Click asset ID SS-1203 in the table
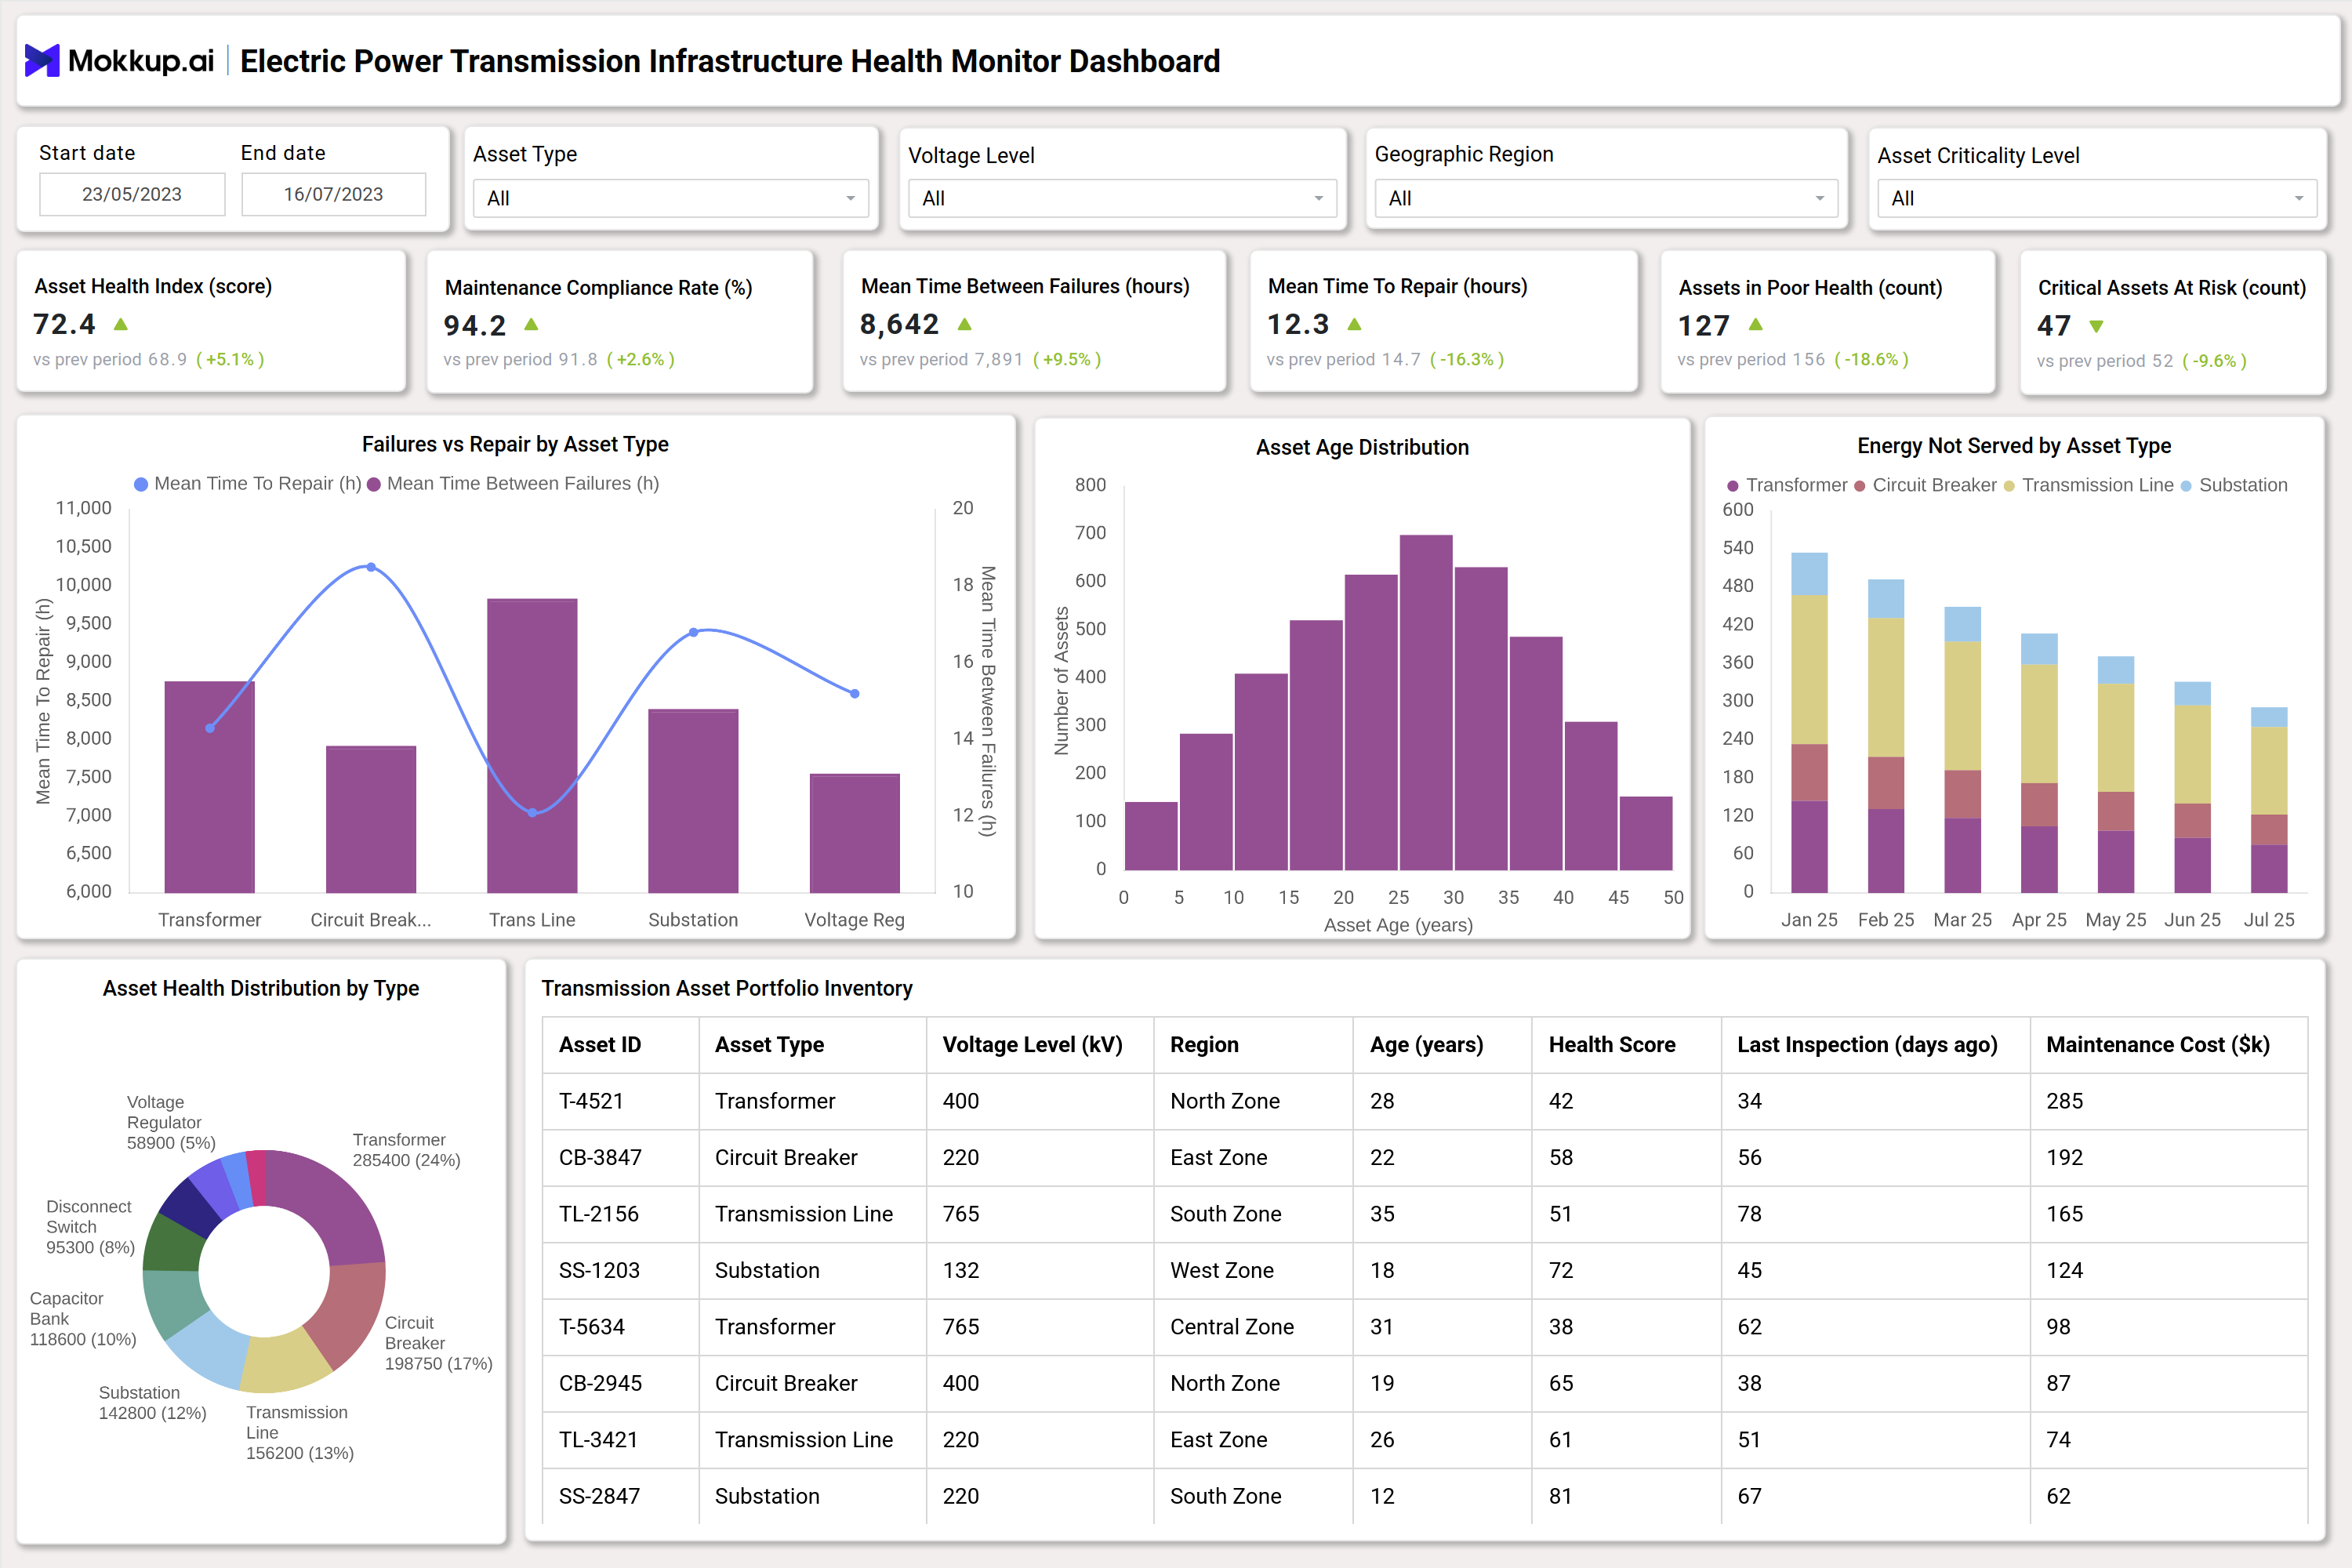This screenshot has width=2352, height=1568. pos(599,1271)
